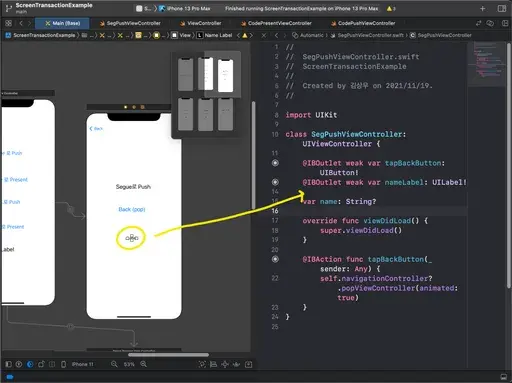Open the SegPushViewController class jump bar item
The image size is (512, 383).
(440, 35)
